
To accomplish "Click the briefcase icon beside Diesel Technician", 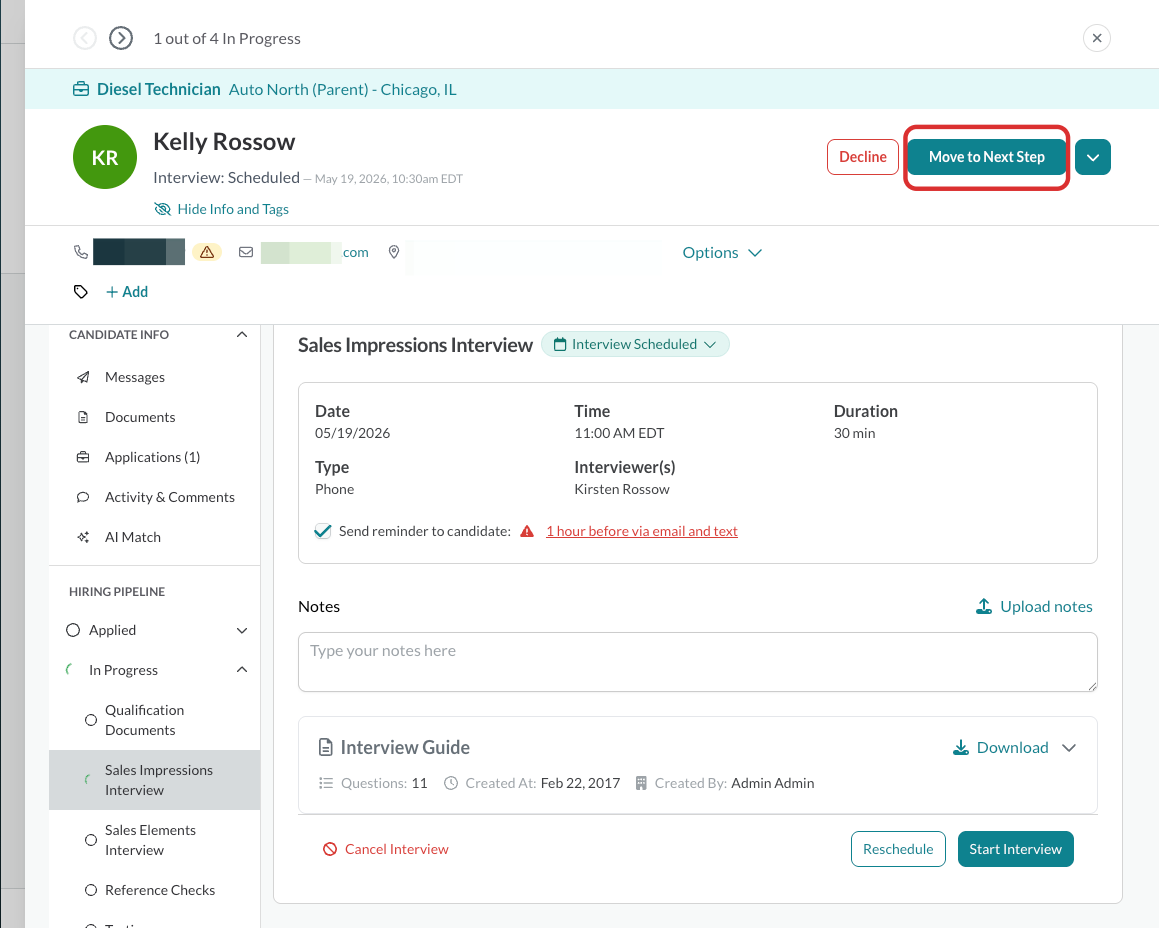I will click(81, 89).
